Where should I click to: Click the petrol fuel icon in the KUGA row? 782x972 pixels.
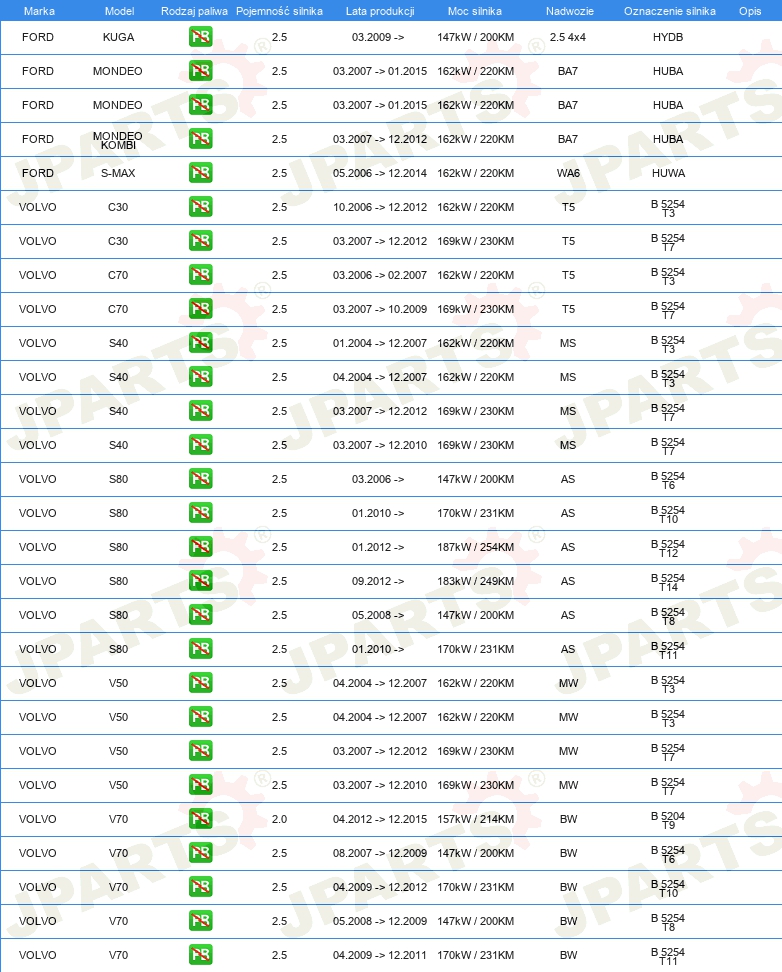point(200,37)
